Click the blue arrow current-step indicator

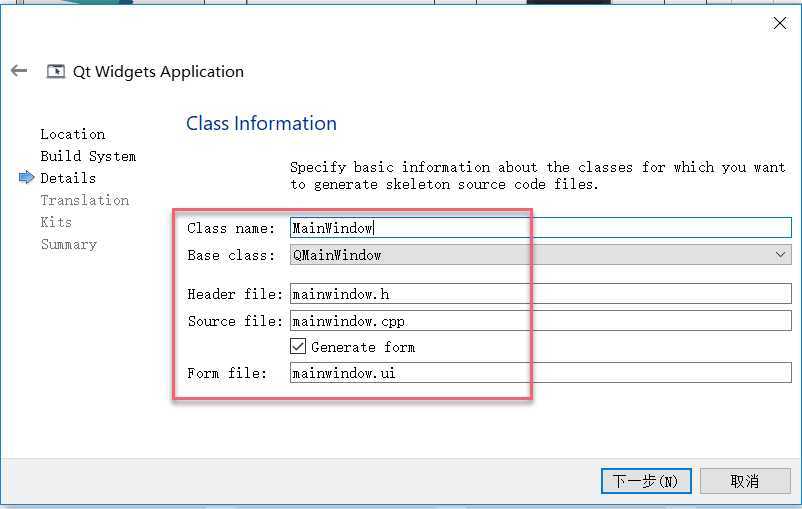[26, 178]
